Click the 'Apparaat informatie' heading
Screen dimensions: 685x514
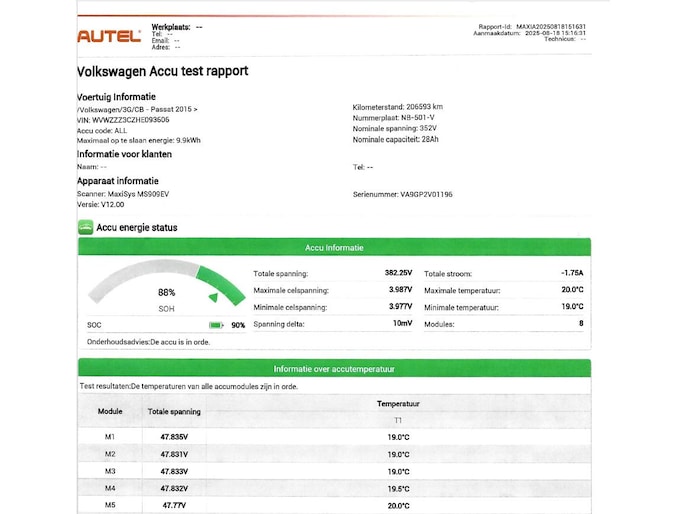click(x=118, y=181)
